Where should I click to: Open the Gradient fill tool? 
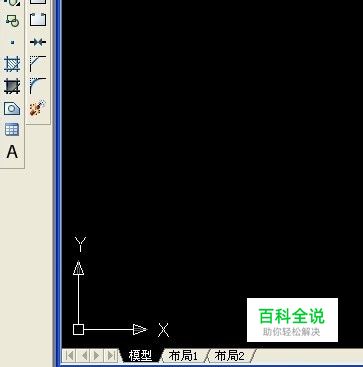12,86
